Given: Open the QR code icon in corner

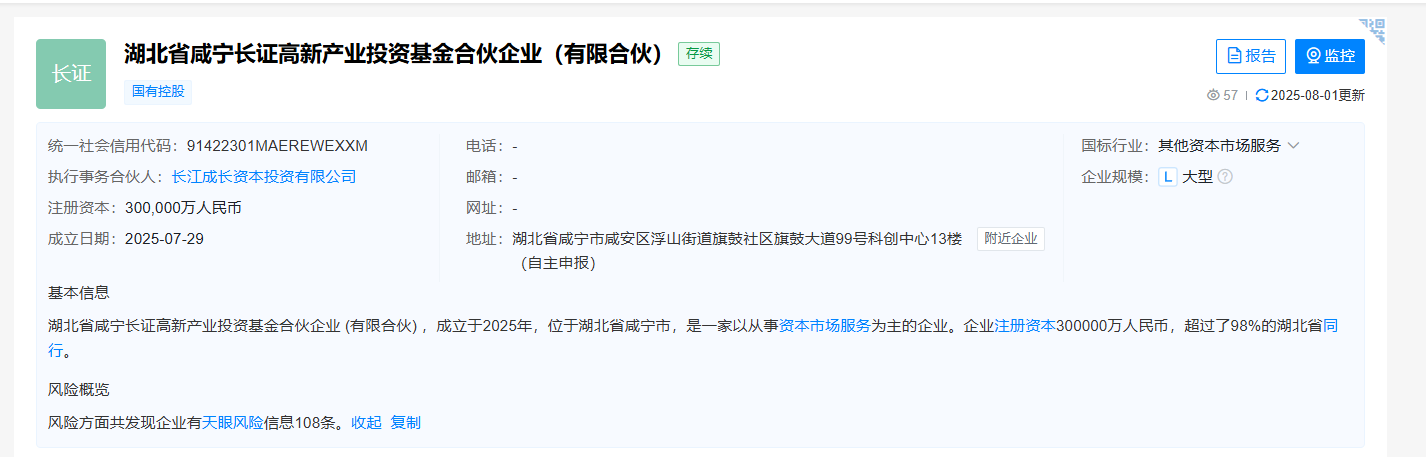Looking at the screenshot, I should pyautogui.click(x=1371, y=31).
